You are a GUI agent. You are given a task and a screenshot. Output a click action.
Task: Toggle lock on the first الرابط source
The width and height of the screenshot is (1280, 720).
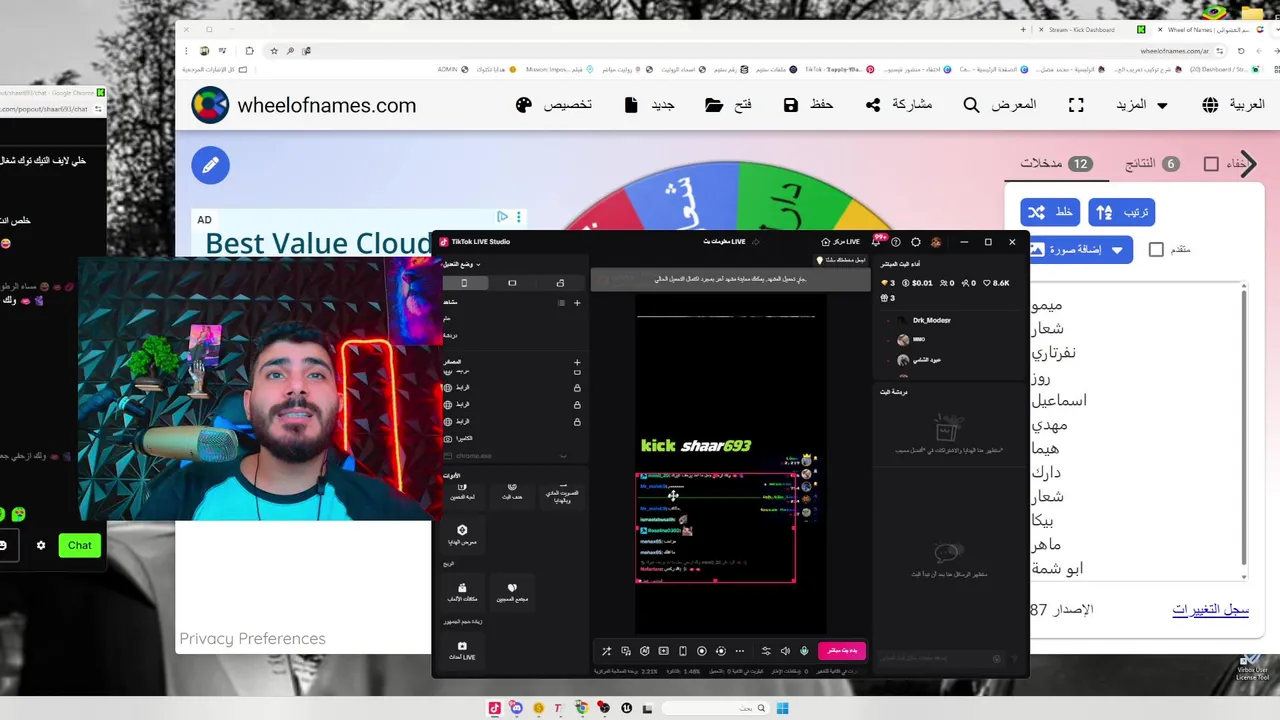[x=577, y=388]
